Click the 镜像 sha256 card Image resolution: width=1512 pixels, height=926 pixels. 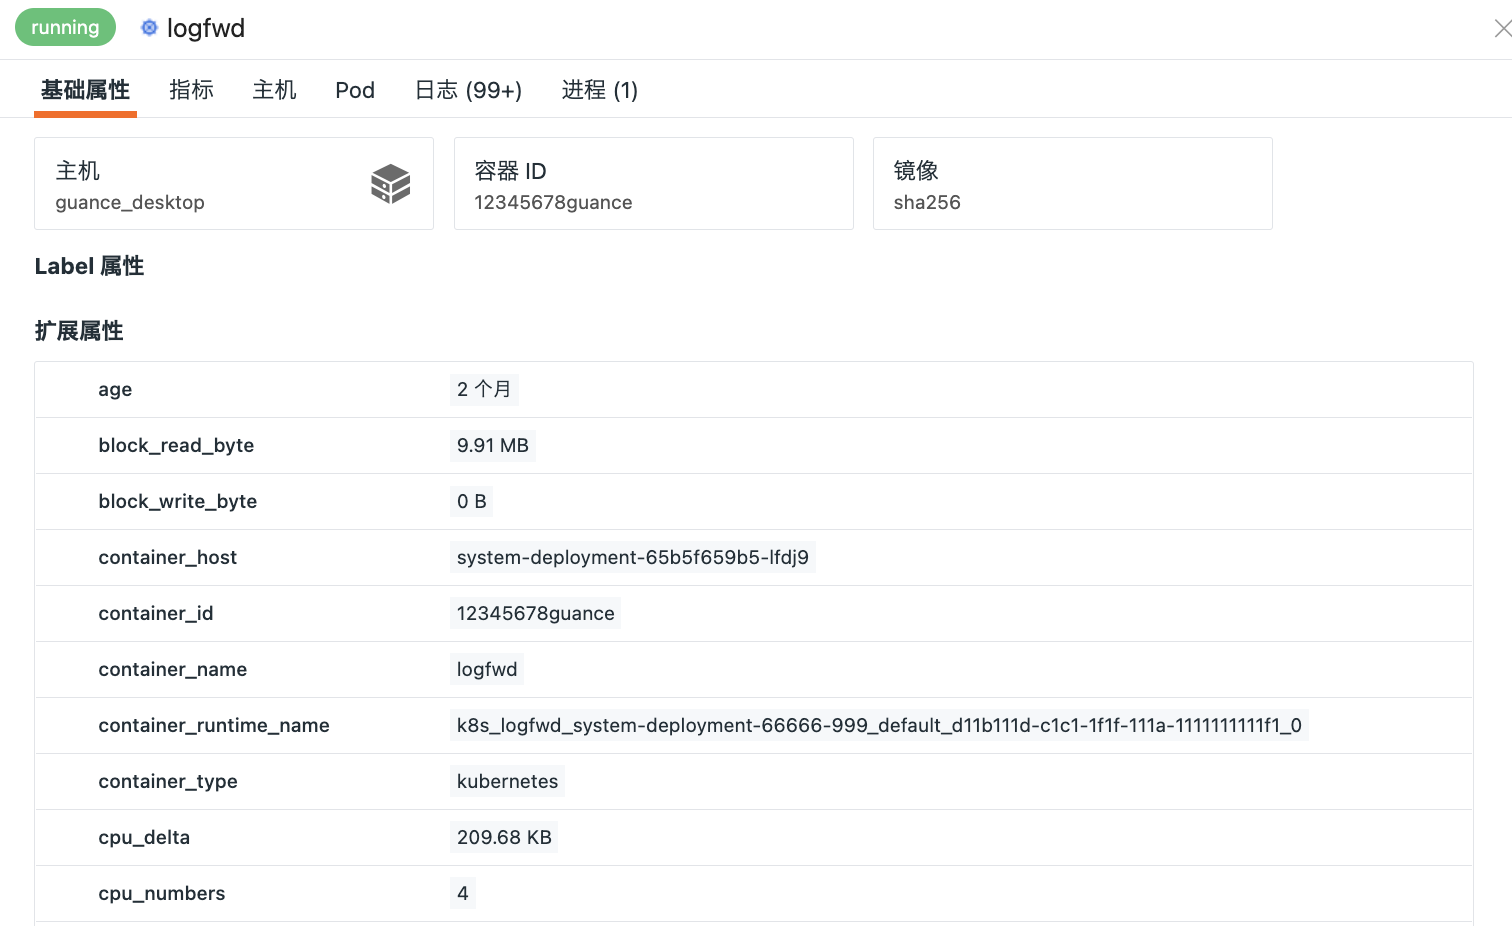click(x=1072, y=184)
